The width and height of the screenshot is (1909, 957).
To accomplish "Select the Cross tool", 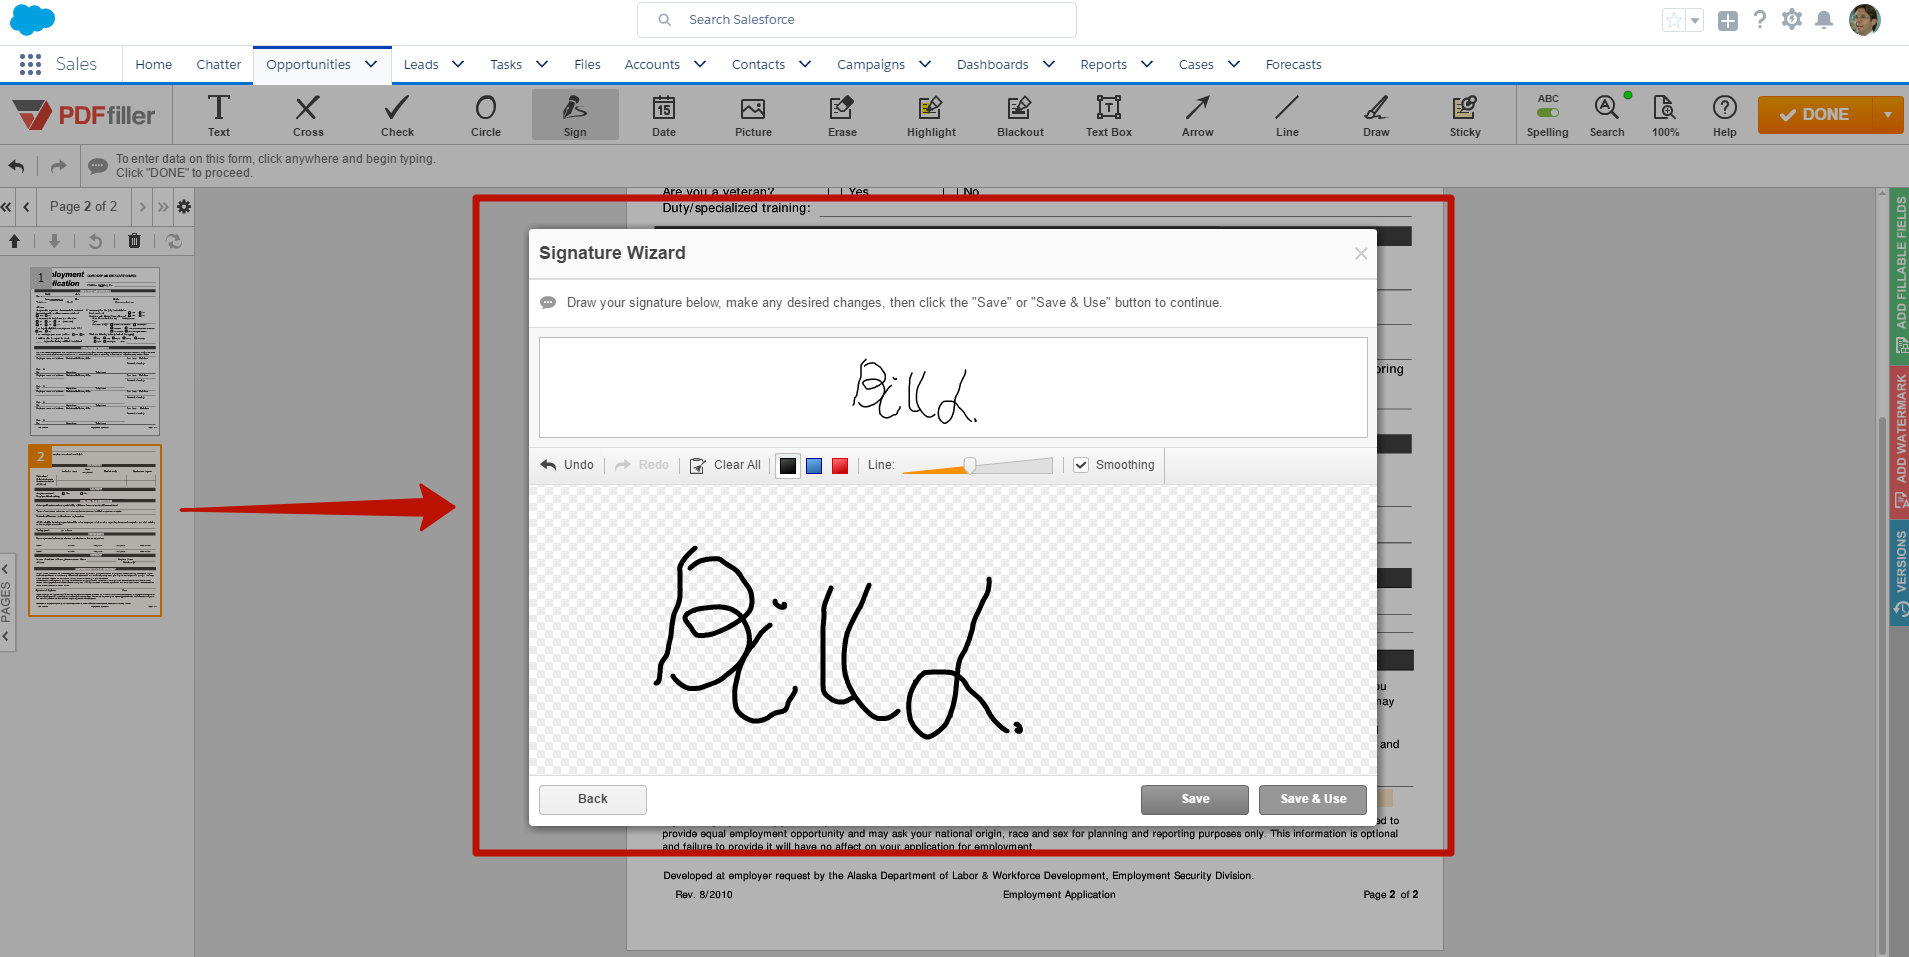I will [308, 114].
